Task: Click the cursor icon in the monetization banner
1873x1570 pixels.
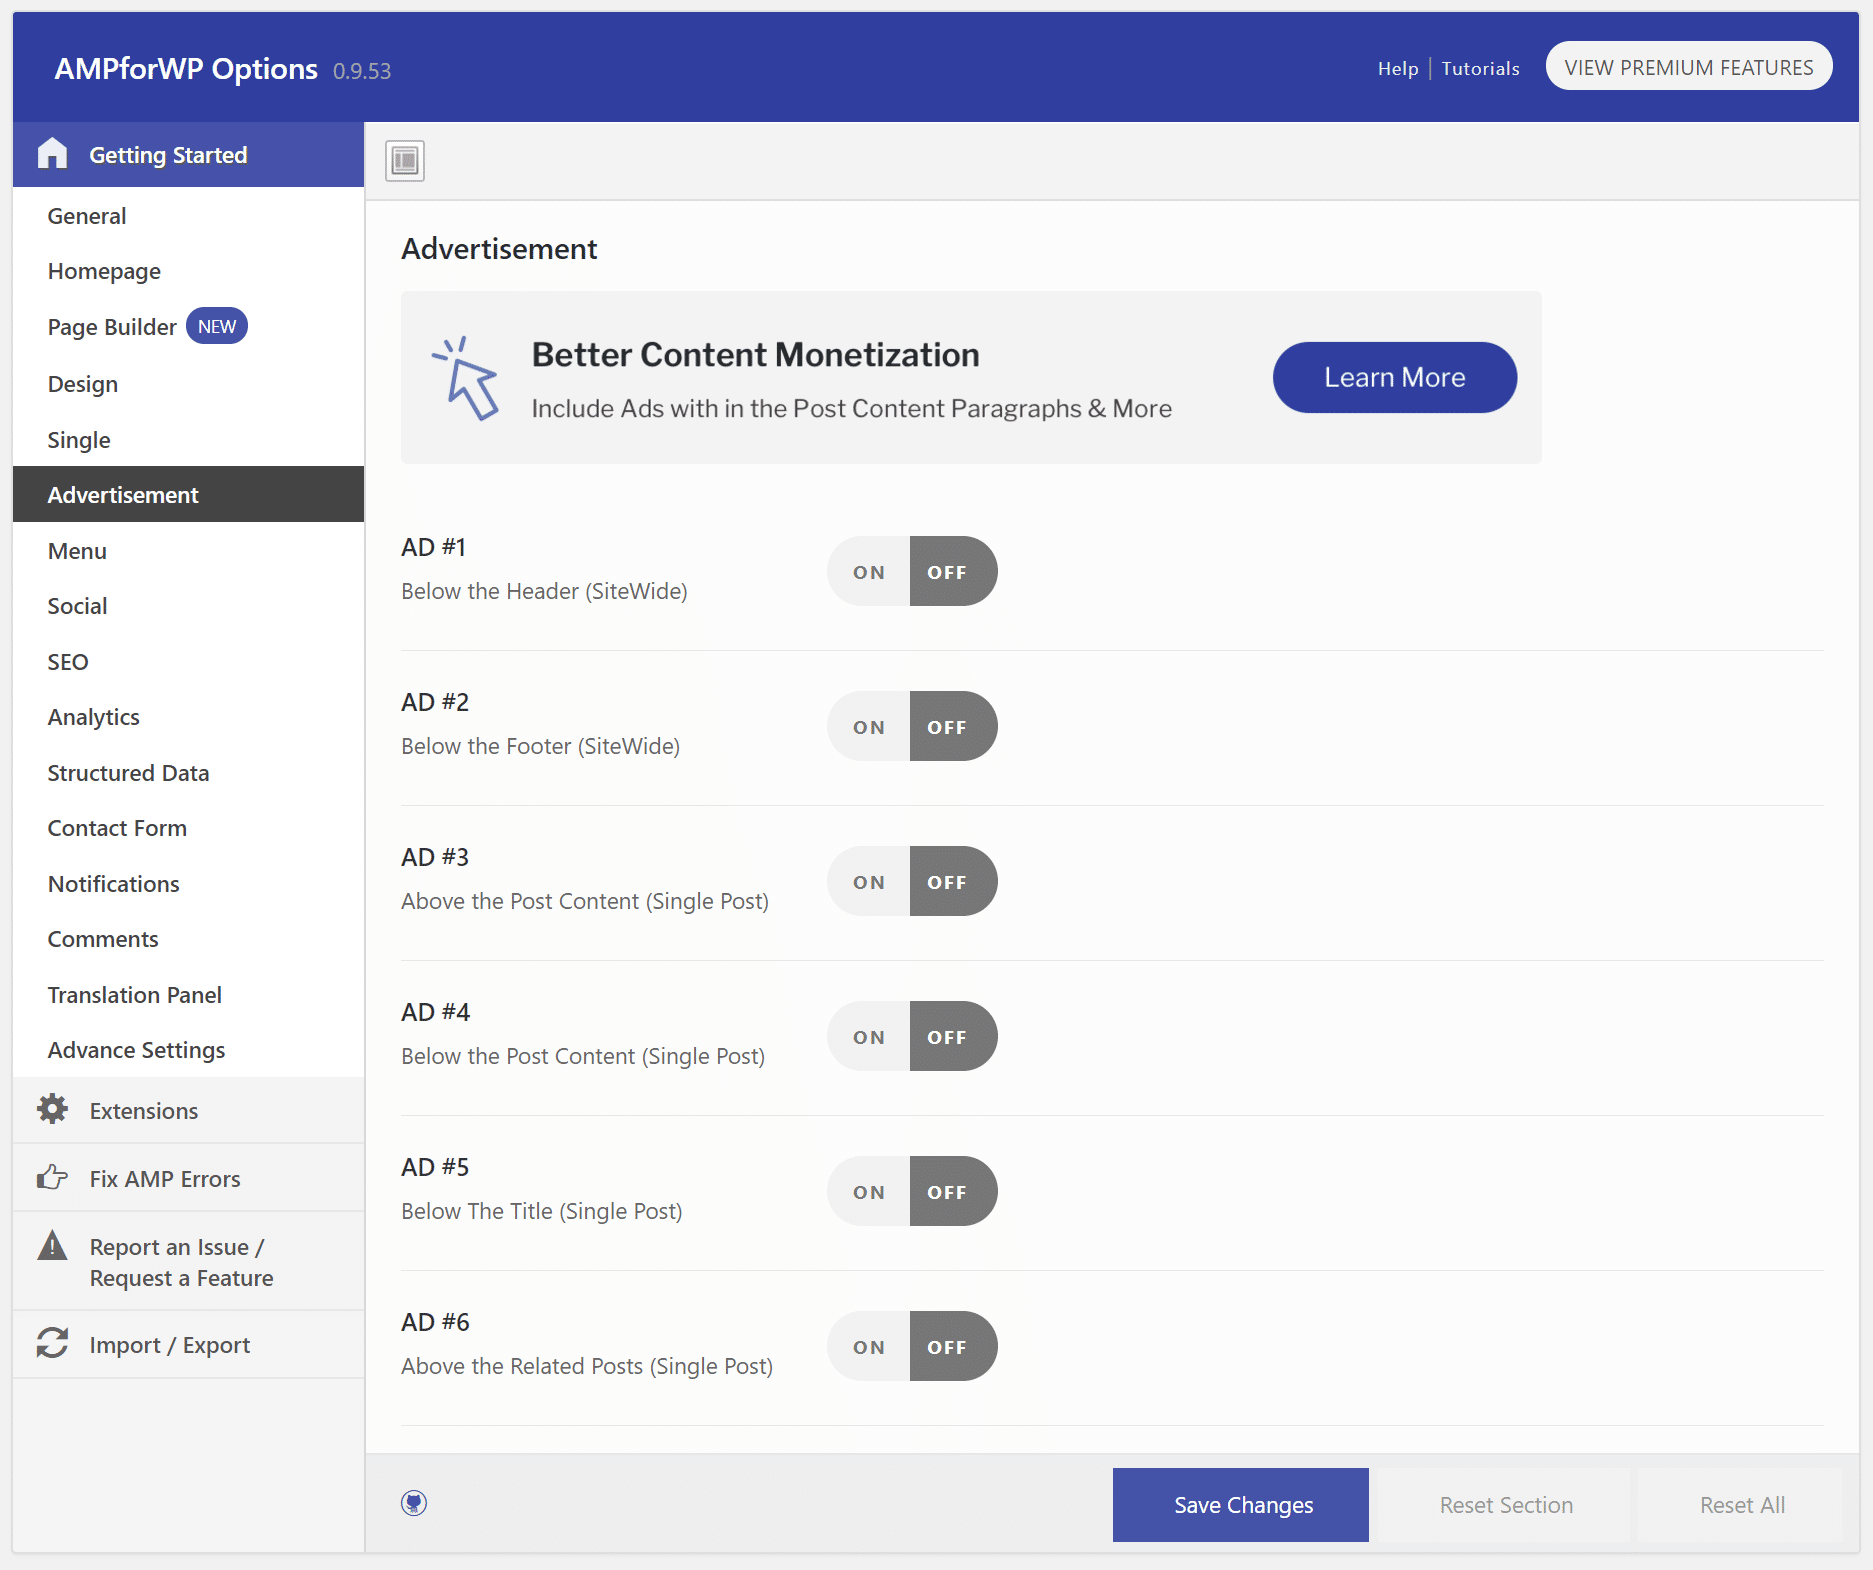Action: click(466, 378)
